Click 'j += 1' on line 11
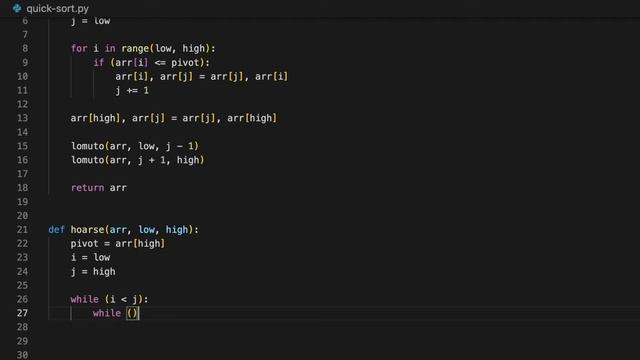Viewport: 640px width, 360px height. 132,90
